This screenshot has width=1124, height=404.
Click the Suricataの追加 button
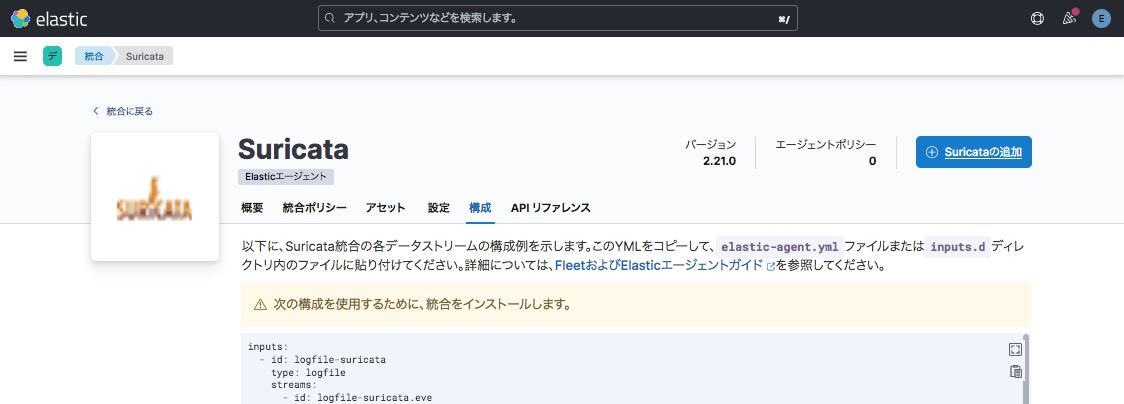point(973,152)
